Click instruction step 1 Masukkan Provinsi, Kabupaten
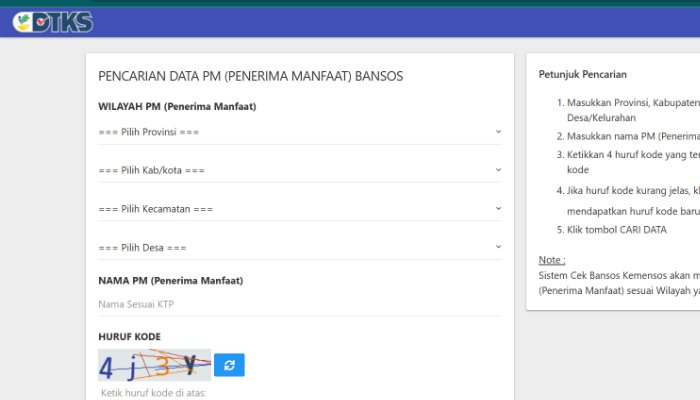This screenshot has width=700, height=400. point(628,110)
